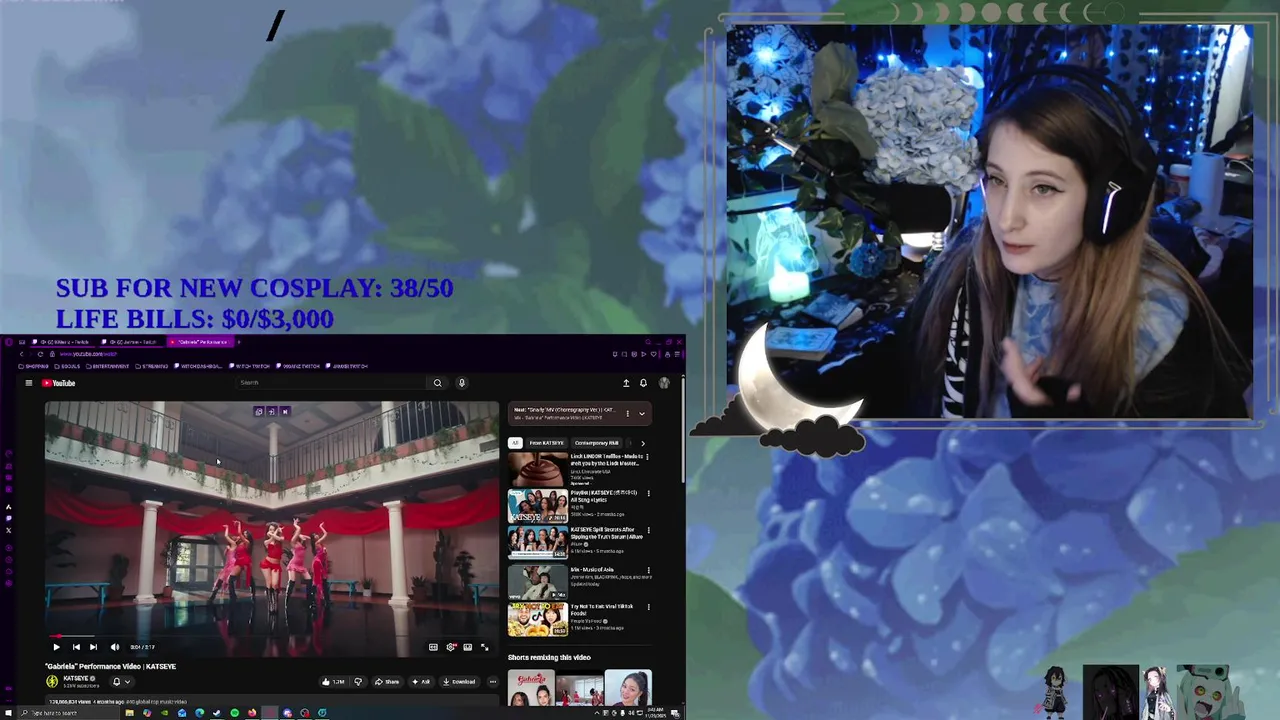The width and height of the screenshot is (1280, 720).
Task: Open the first Shorts remix thumbnail
Action: click(531, 687)
